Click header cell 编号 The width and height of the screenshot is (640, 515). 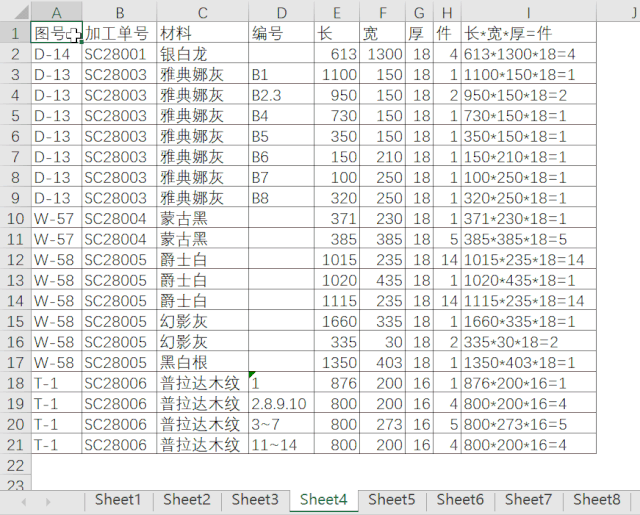click(x=281, y=33)
